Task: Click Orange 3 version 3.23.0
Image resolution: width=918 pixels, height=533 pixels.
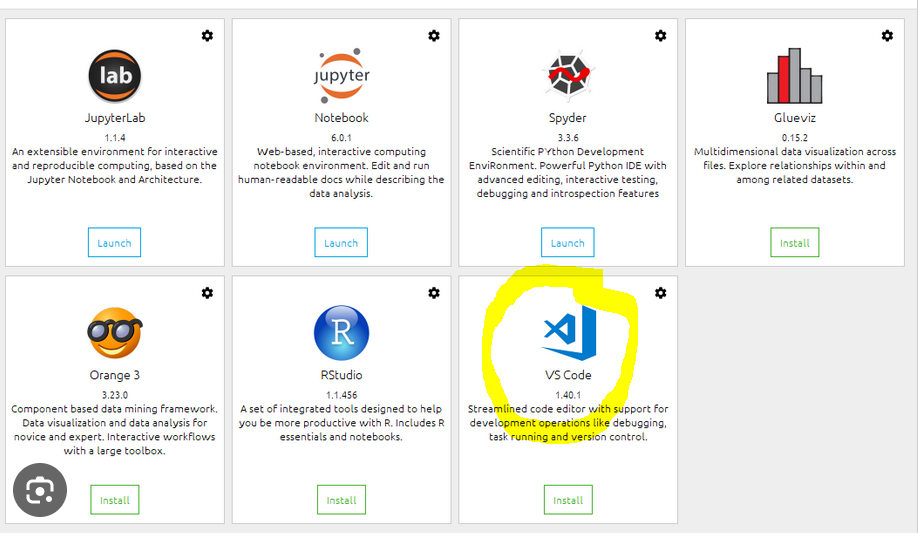Action: pyautogui.click(x=115, y=395)
